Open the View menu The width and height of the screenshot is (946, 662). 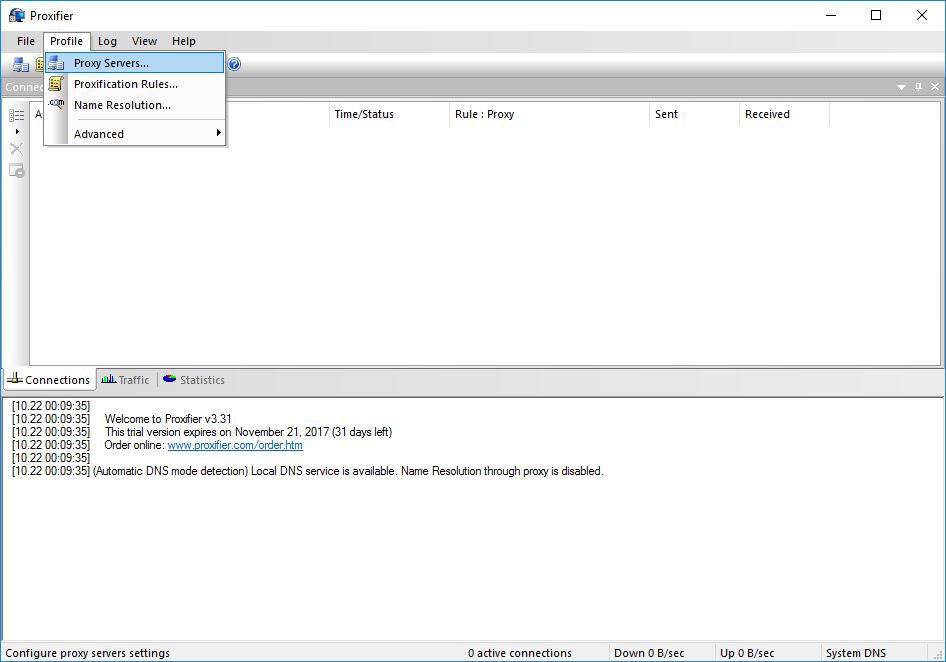tap(144, 41)
